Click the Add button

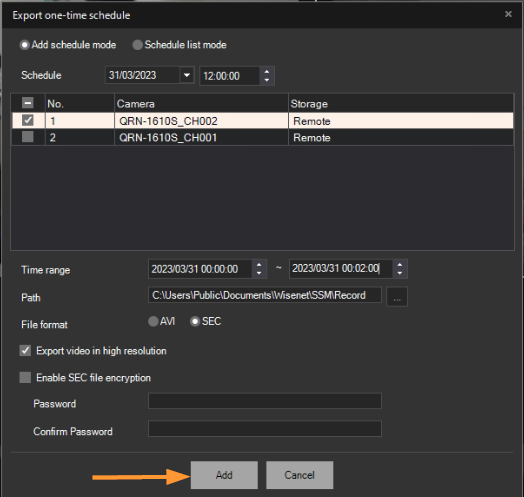pyautogui.click(x=224, y=475)
